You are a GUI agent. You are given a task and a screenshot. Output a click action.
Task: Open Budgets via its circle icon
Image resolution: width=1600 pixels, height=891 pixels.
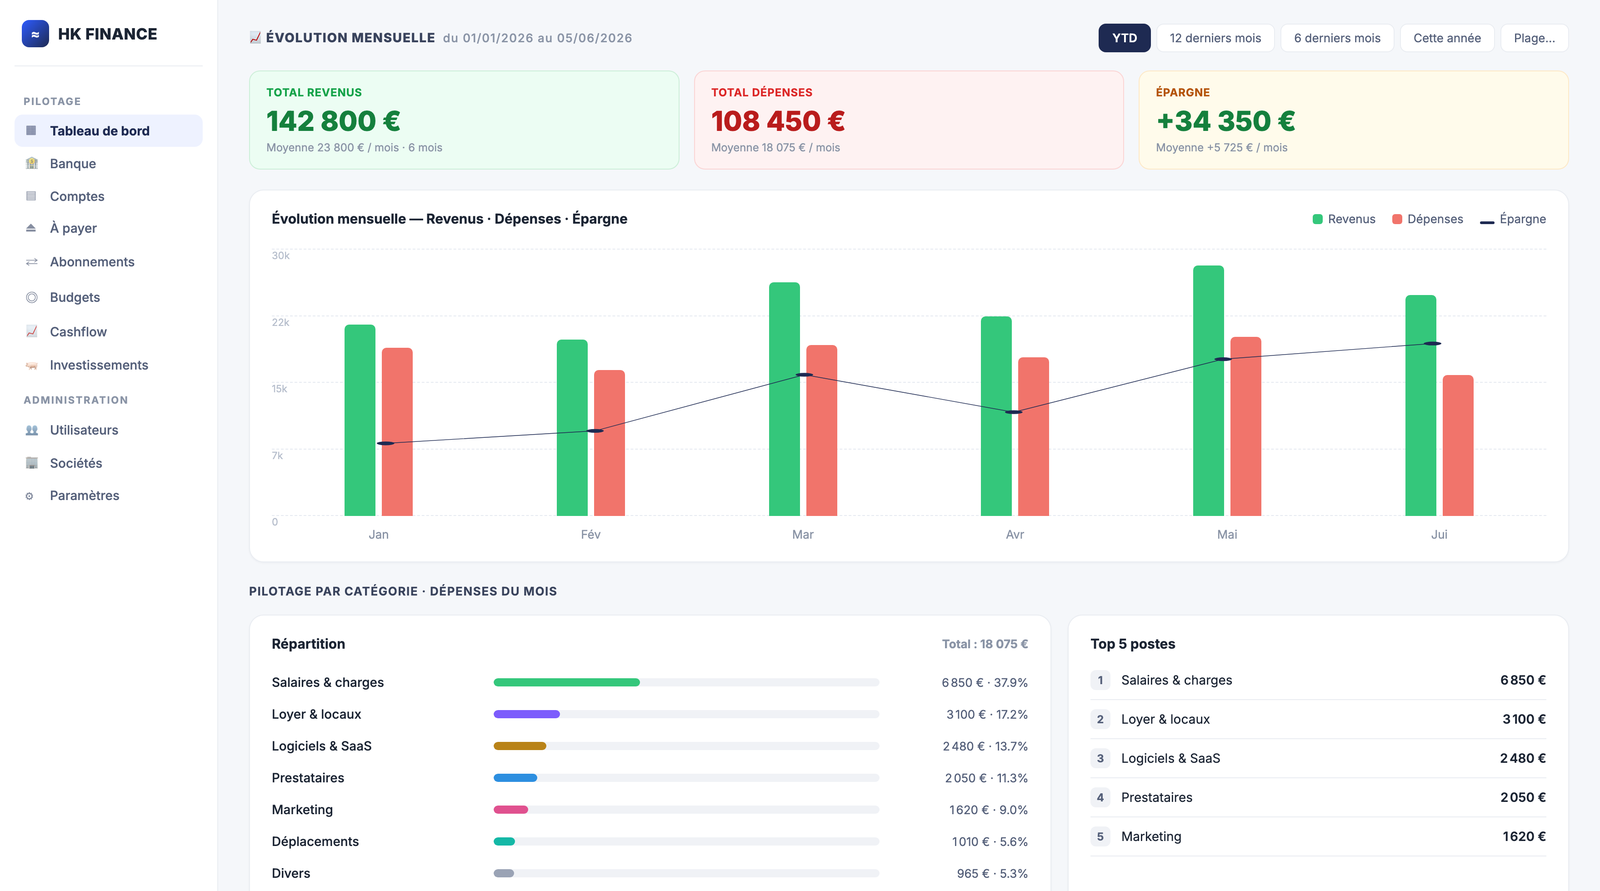[x=31, y=297]
